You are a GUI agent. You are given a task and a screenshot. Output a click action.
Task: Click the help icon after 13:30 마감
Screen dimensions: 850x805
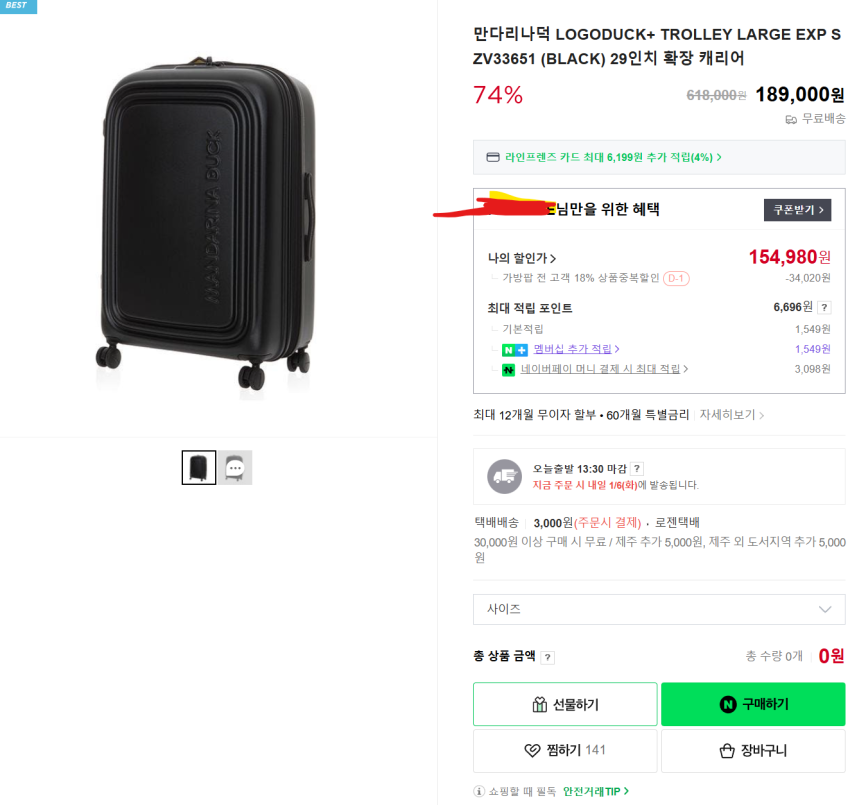637,468
